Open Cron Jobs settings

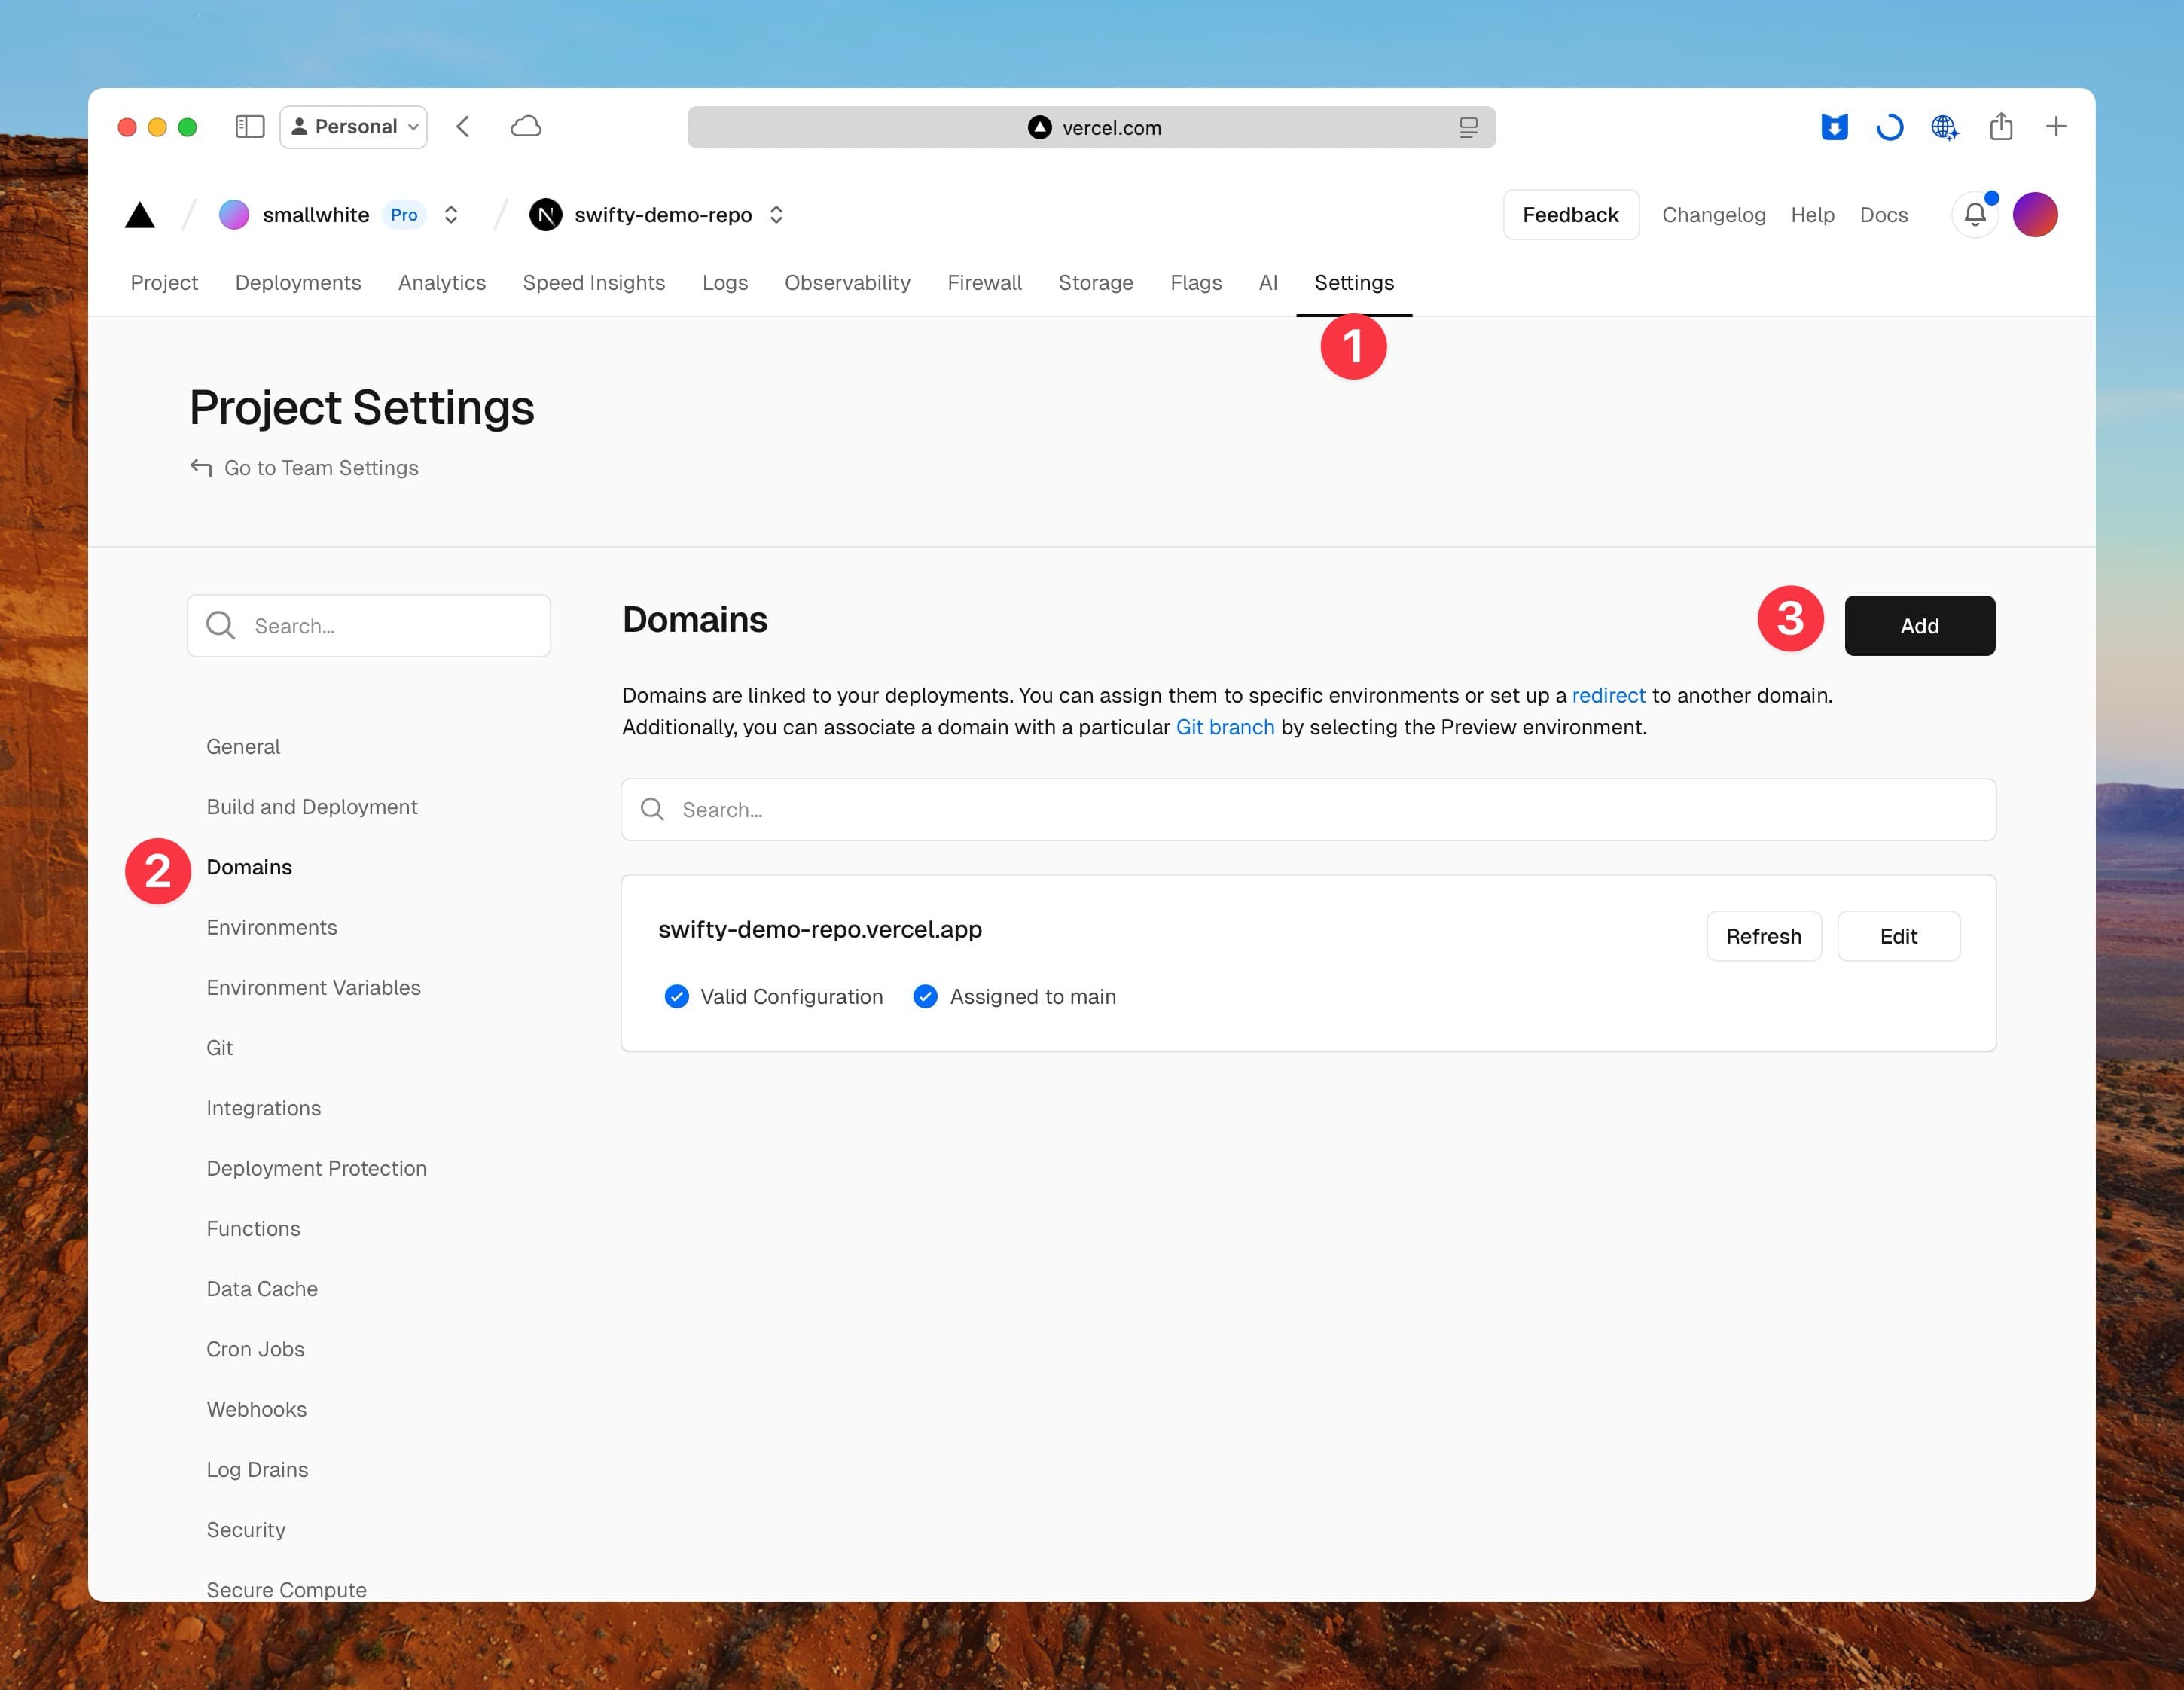point(255,1349)
